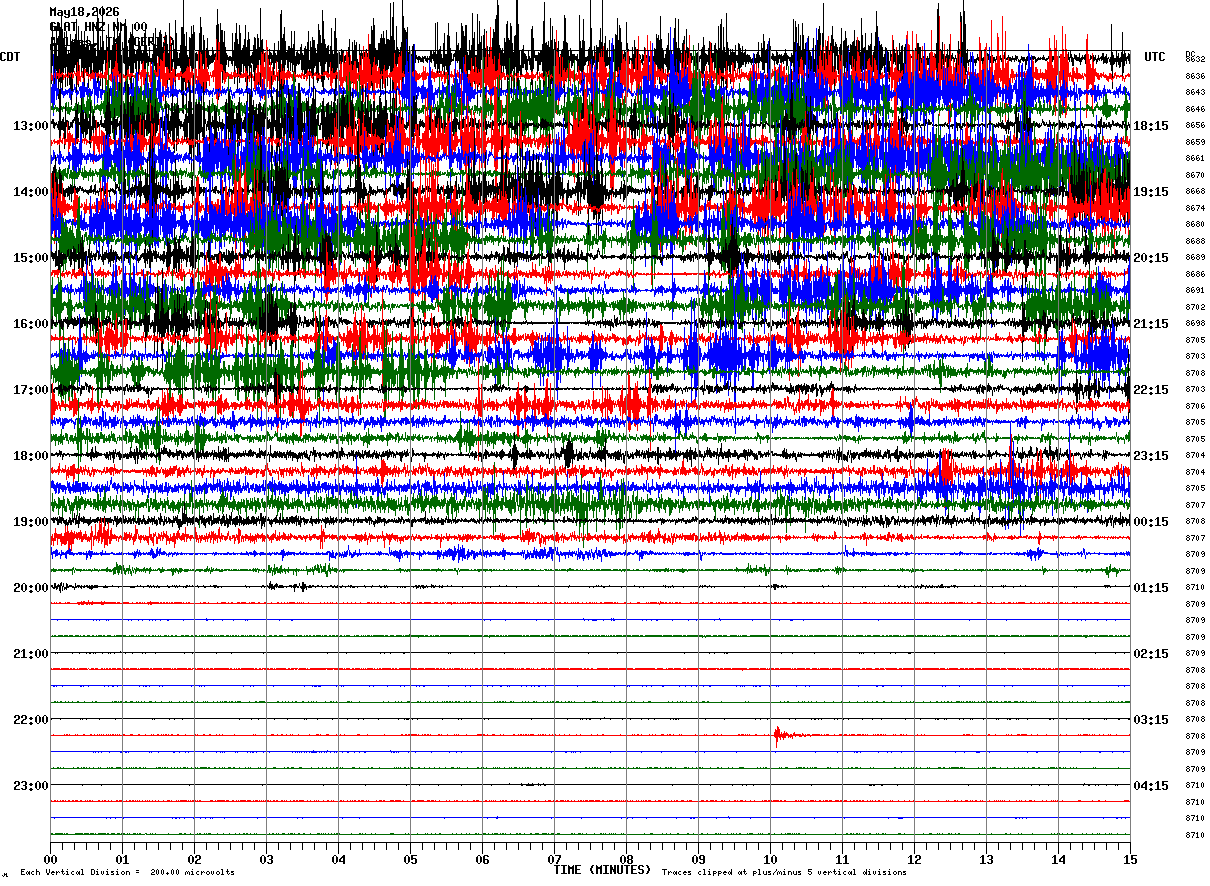Click the 03:15 UTC time label
1210x886 pixels.
coord(1151,720)
